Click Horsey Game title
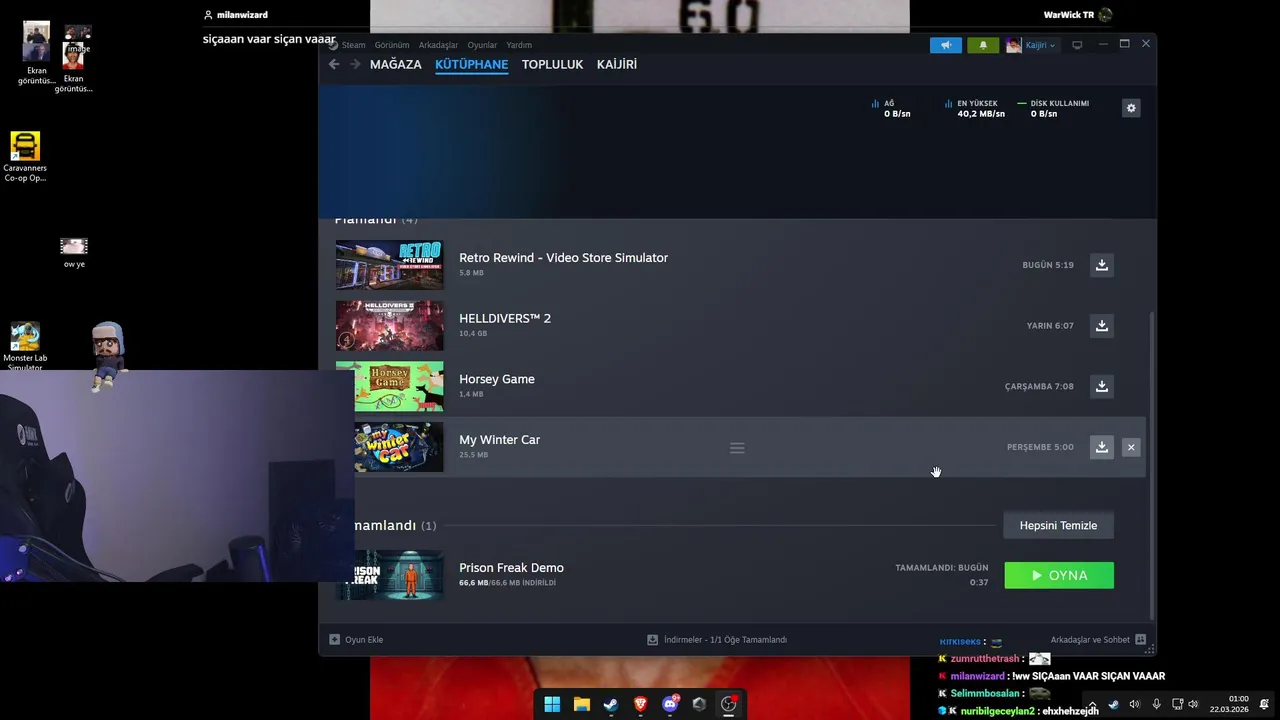Screen dimensions: 1280x720 click(497, 379)
